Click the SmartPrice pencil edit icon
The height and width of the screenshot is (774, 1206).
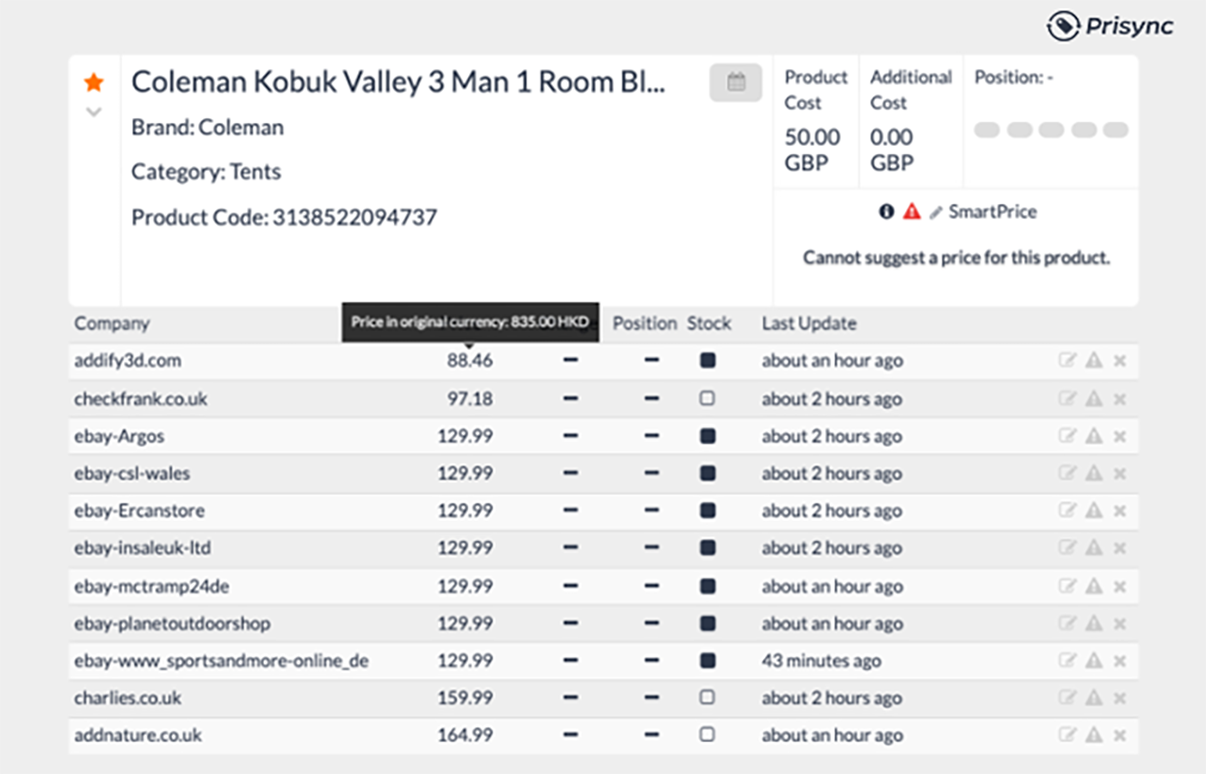[x=936, y=212]
